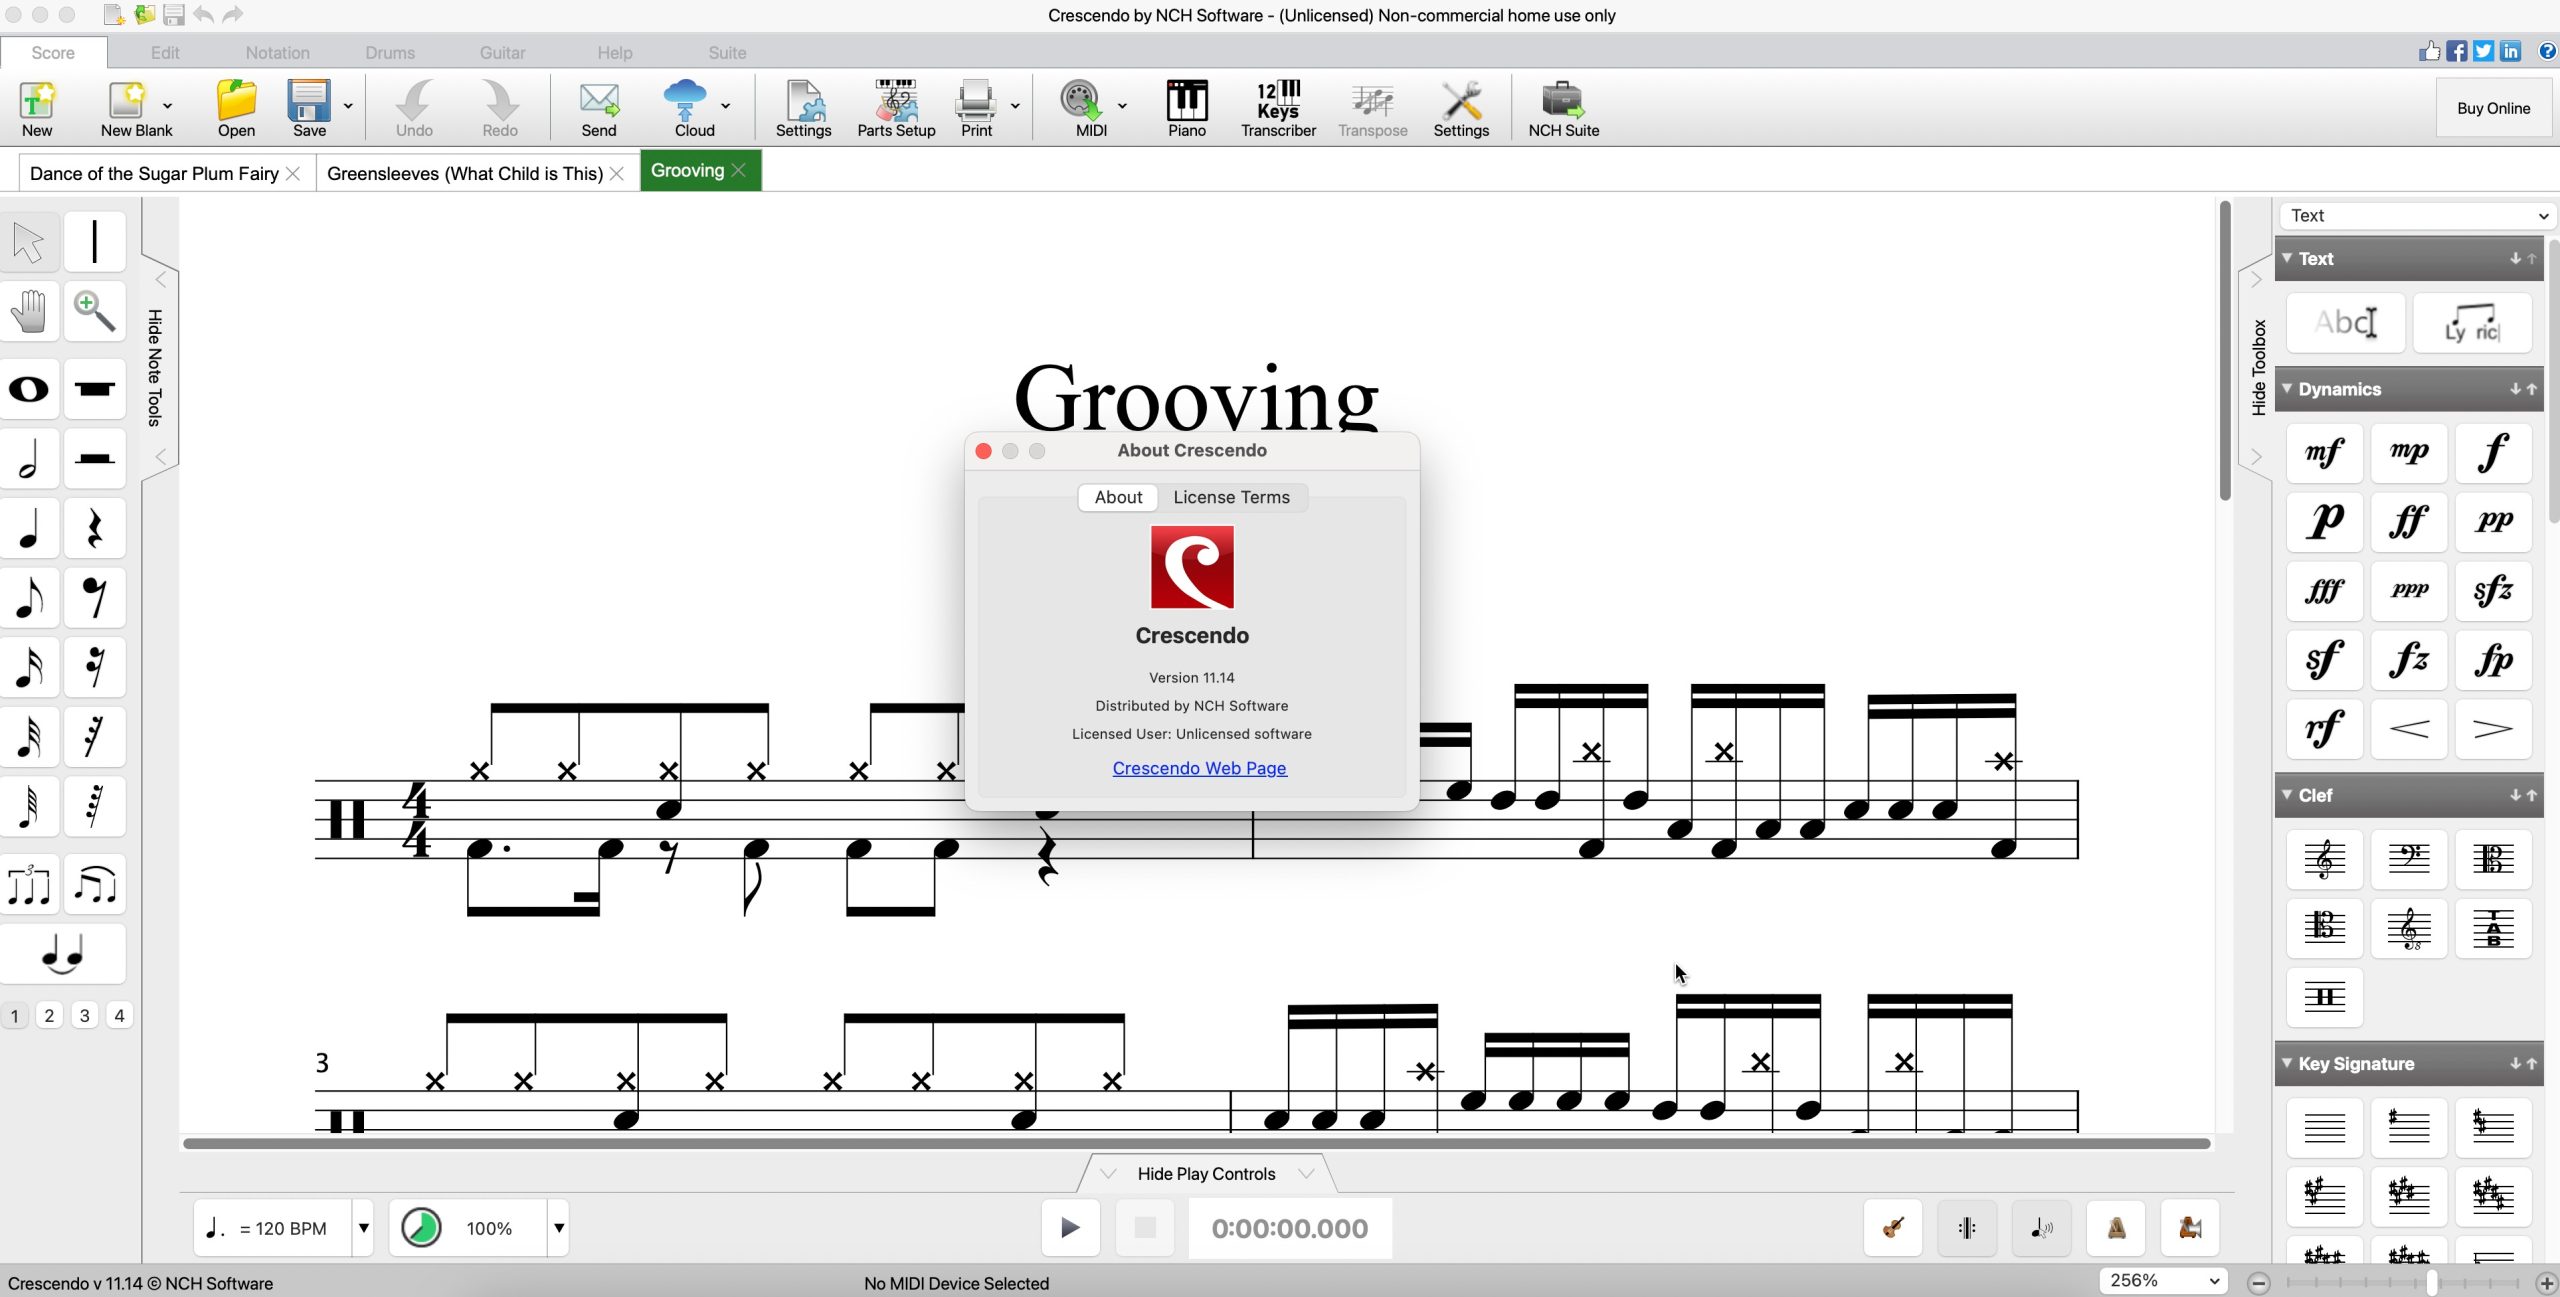Add a lyric text element
Image resolution: width=2560 pixels, height=1297 pixels.
[2472, 323]
